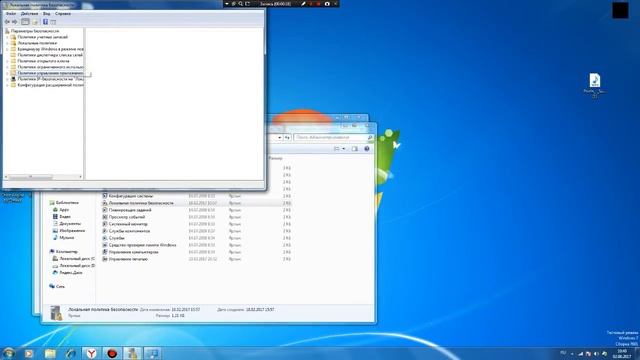Click the Windows Start button
This screenshot has width=640, height=360.
pyautogui.click(x=9, y=353)
